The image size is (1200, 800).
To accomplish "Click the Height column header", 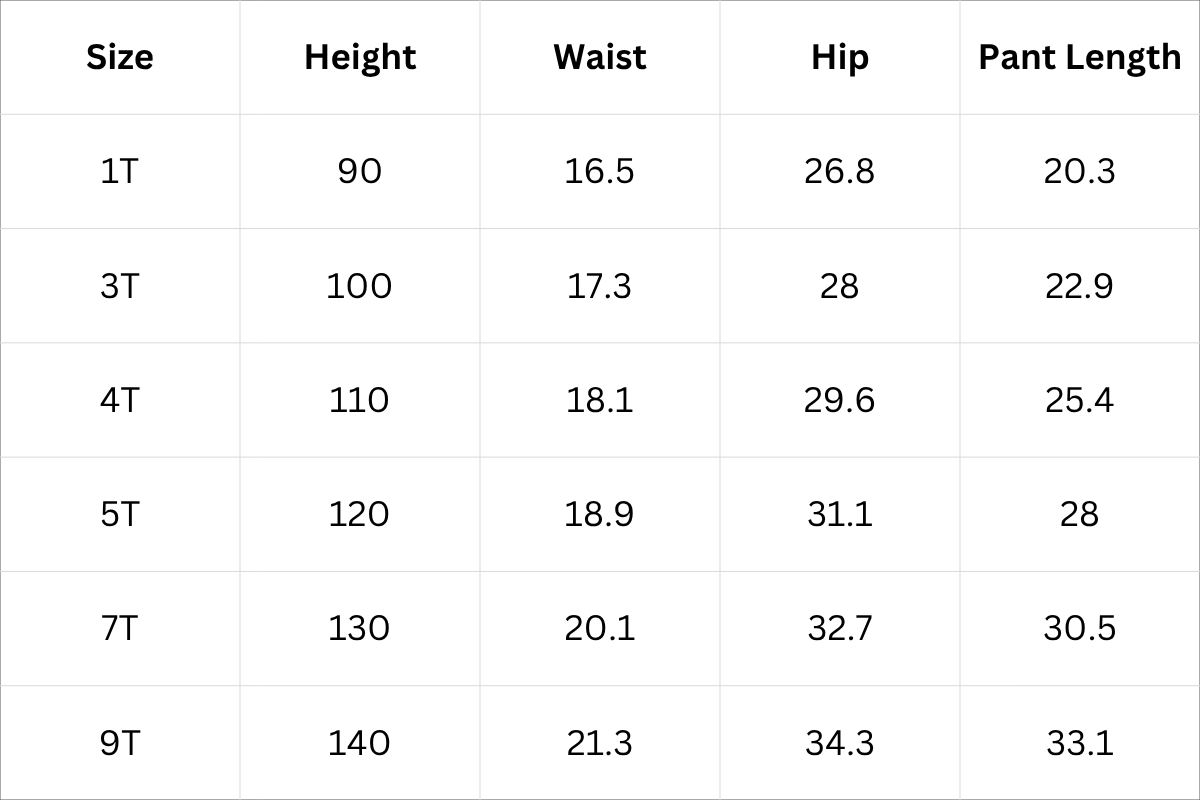I will pyautogui.click(x=360, y=57).
